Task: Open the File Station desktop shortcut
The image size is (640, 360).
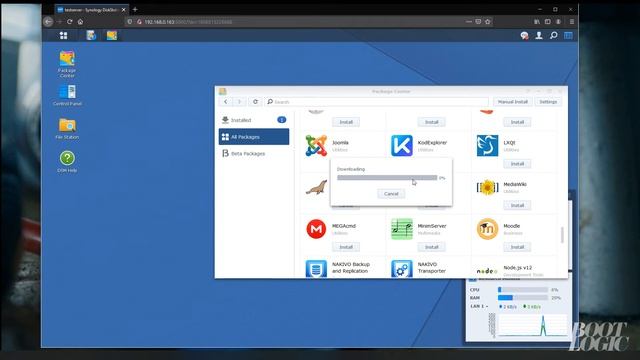Action: tap(67, 129)
